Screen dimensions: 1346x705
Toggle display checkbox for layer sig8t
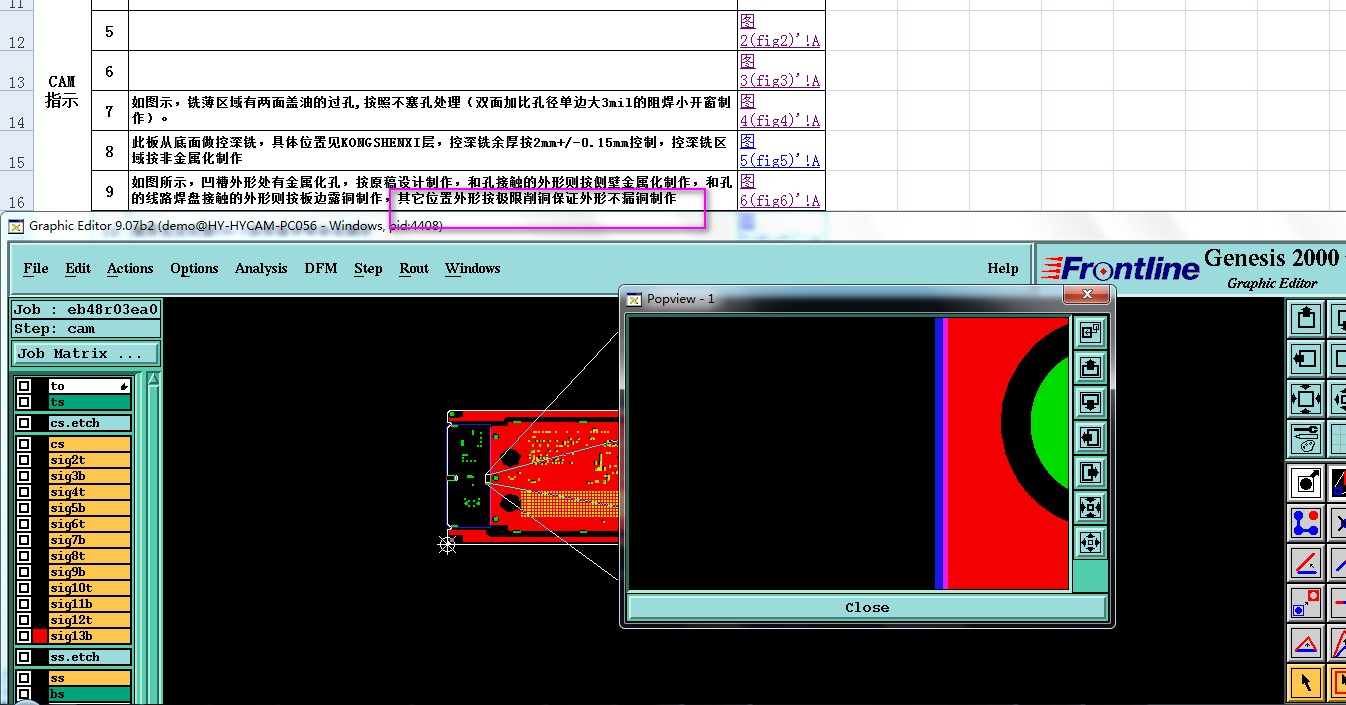(x=23, y=556)
